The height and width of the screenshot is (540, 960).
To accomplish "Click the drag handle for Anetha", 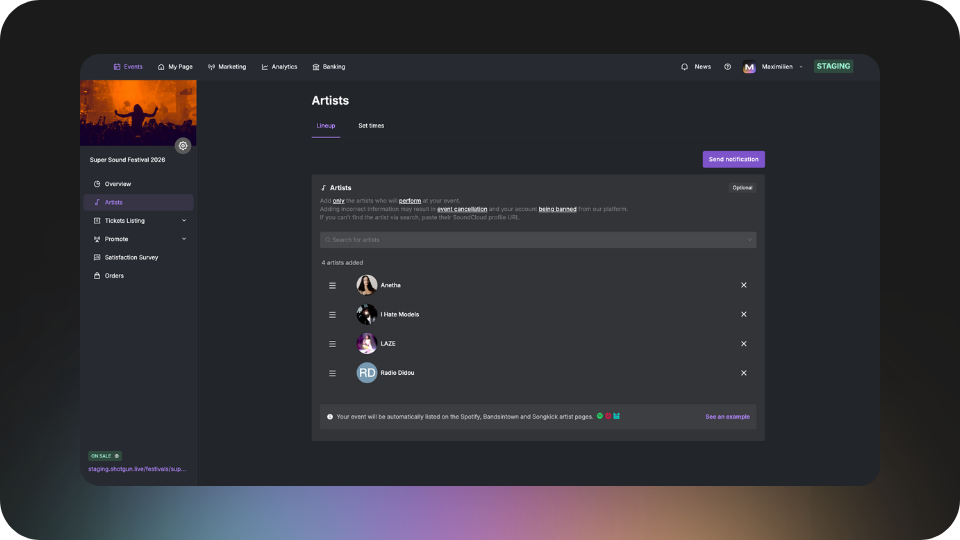I will coord(332,285).
